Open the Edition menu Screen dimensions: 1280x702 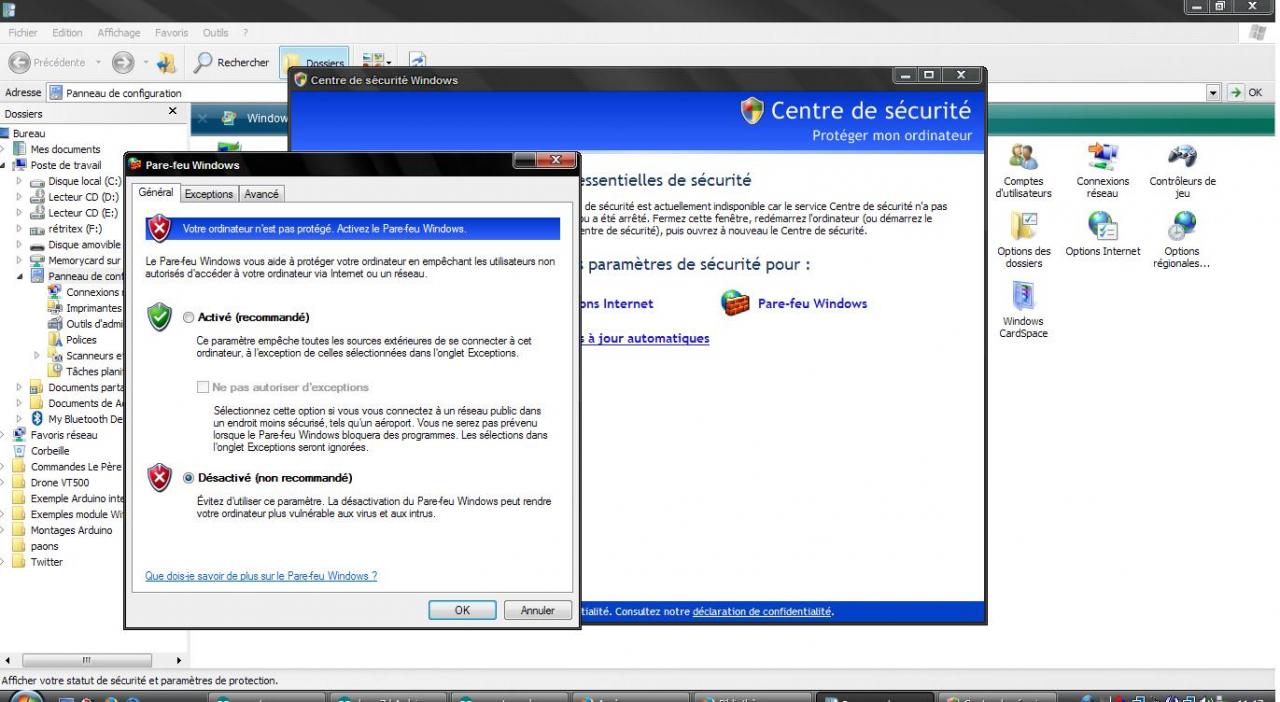click(x=67, y=33)
